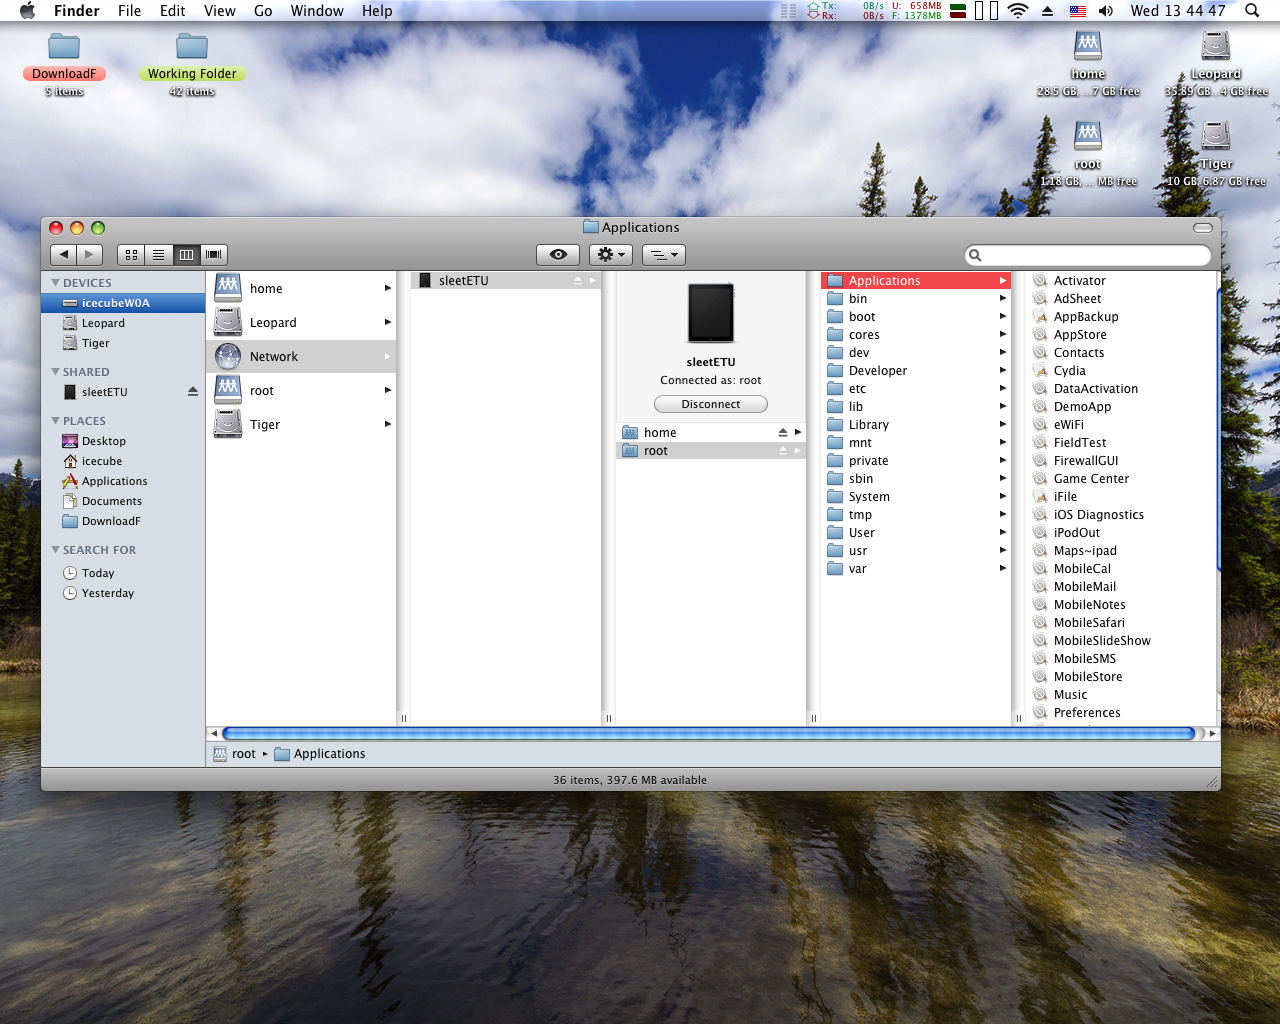Select the iFile app

(x=1120, y=497)
